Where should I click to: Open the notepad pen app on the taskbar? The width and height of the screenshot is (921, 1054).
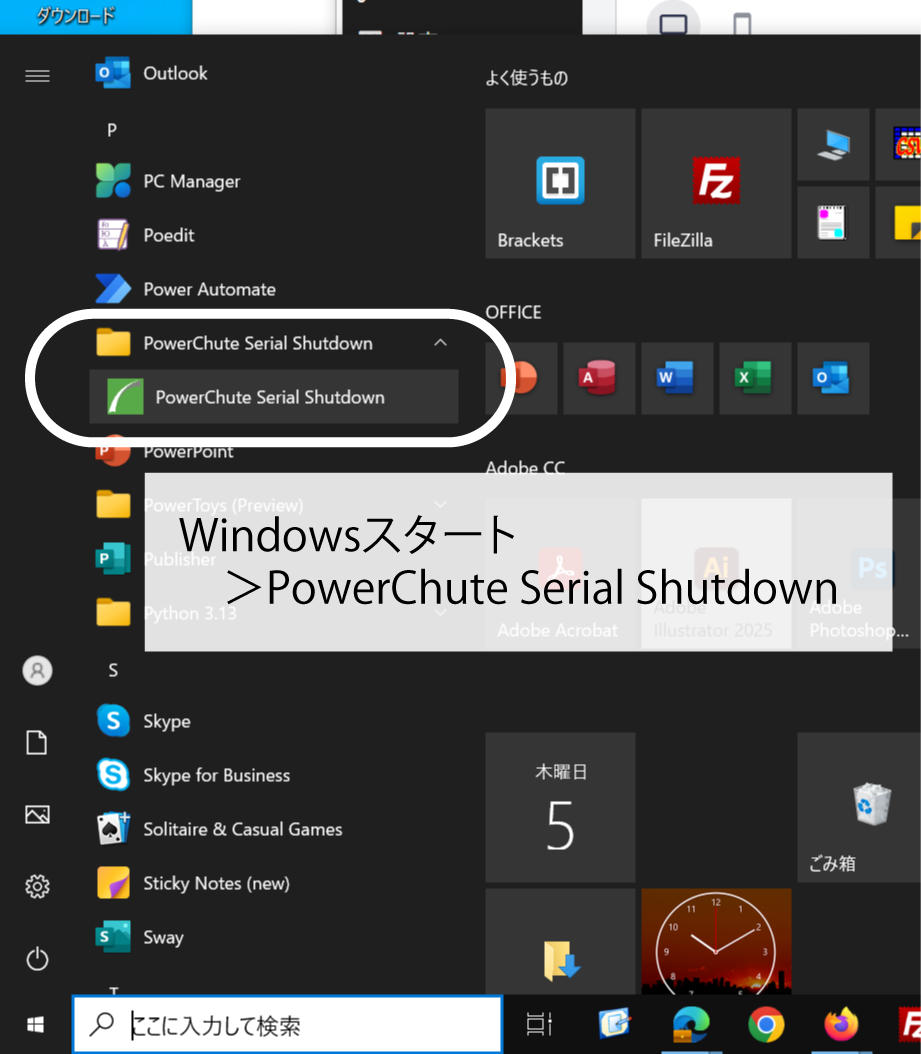point(615,1024)
